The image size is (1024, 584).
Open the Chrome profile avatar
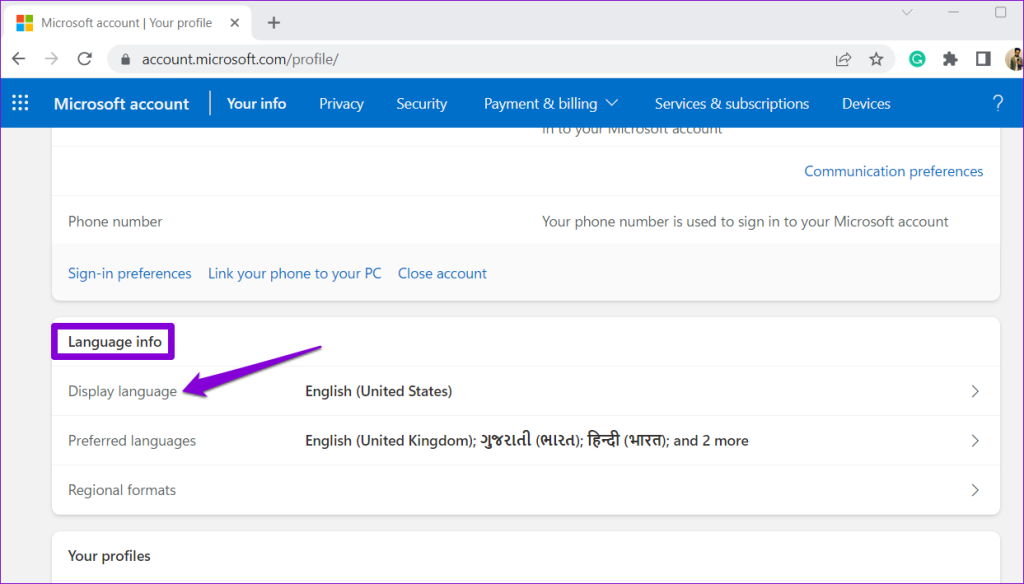point(1014,59)
